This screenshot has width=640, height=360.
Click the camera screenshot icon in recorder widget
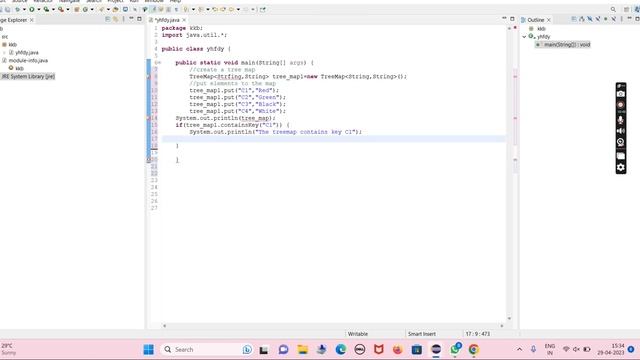point(621,94)
